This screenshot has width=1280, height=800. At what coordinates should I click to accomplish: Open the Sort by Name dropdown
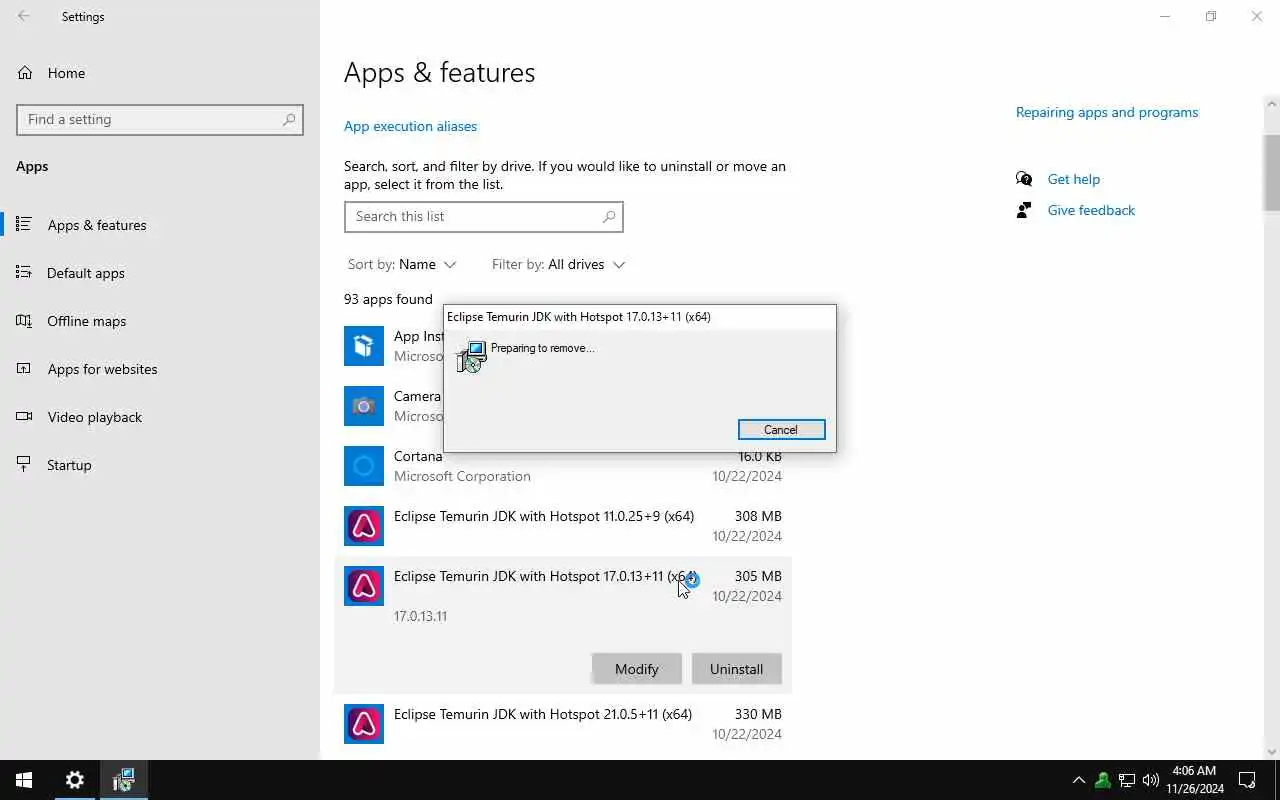click(x=402, y=264)
